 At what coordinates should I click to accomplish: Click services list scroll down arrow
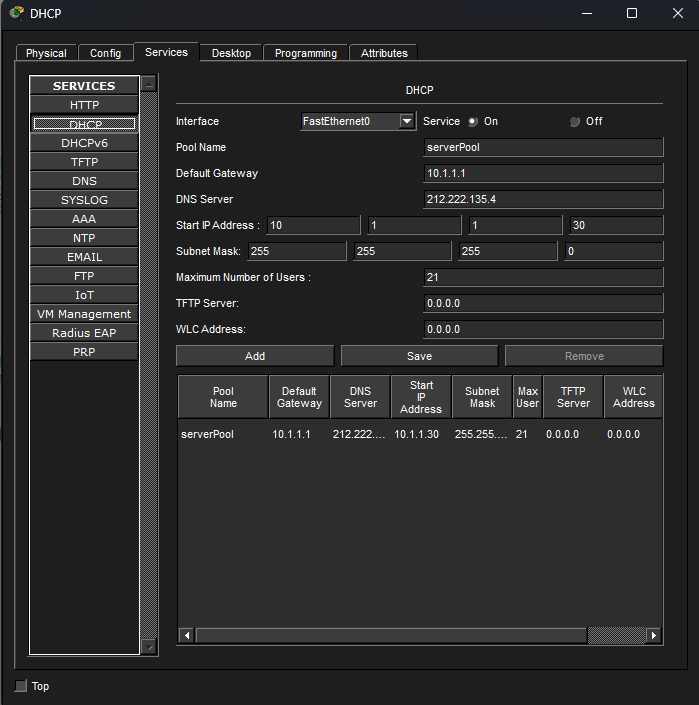tap(149, 647)
